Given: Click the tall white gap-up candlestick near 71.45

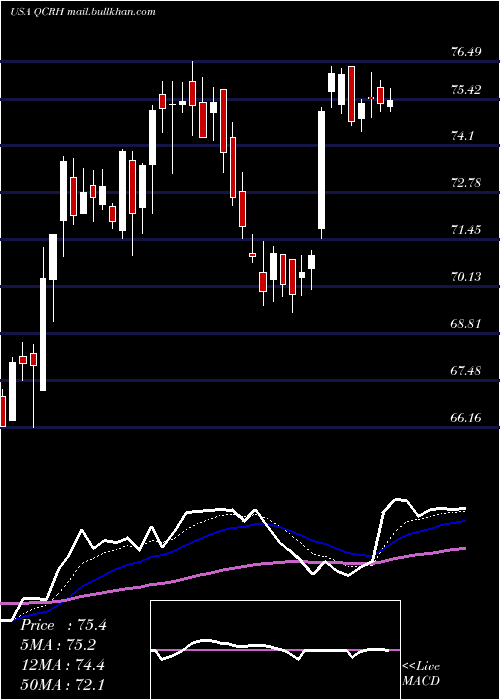Looking at the screenshot, I should pyautogui.click(x=321, y=170).
